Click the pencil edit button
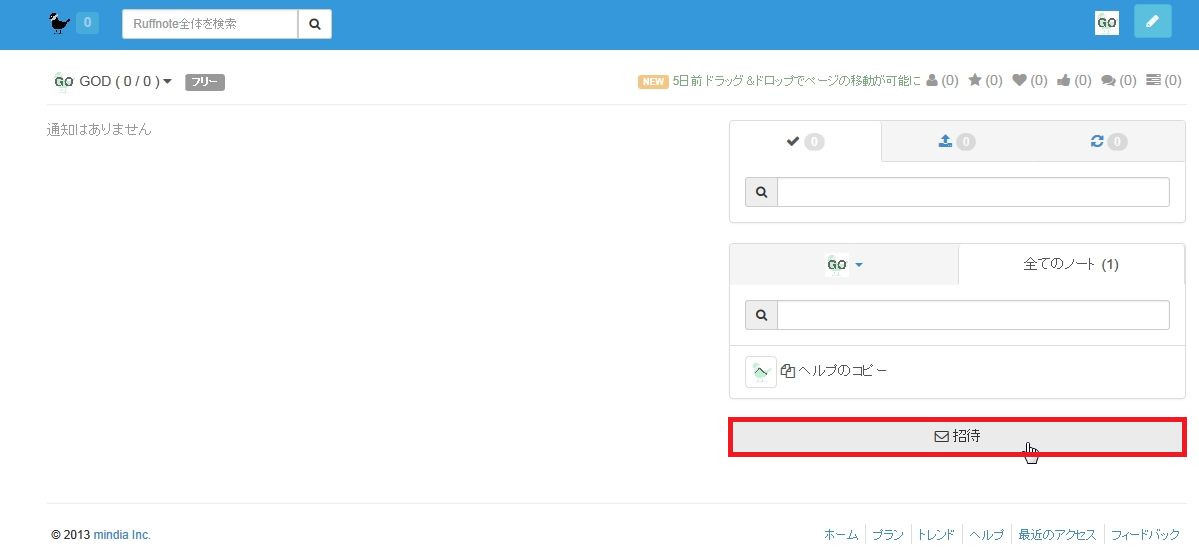The height and width of the screenshot is (550, 1199). click(x=1152, y=21)
